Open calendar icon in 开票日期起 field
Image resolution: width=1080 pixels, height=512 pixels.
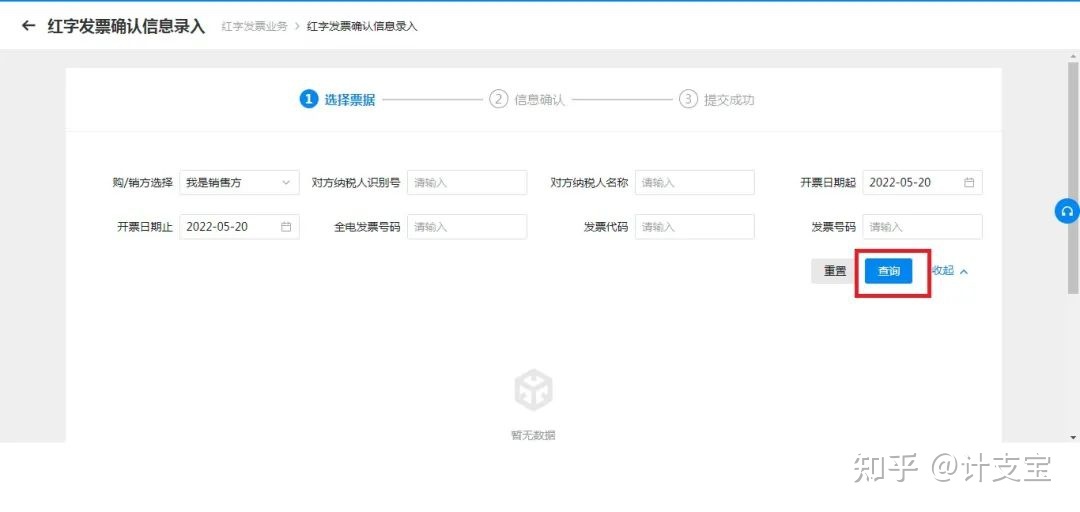click(969, 183)
